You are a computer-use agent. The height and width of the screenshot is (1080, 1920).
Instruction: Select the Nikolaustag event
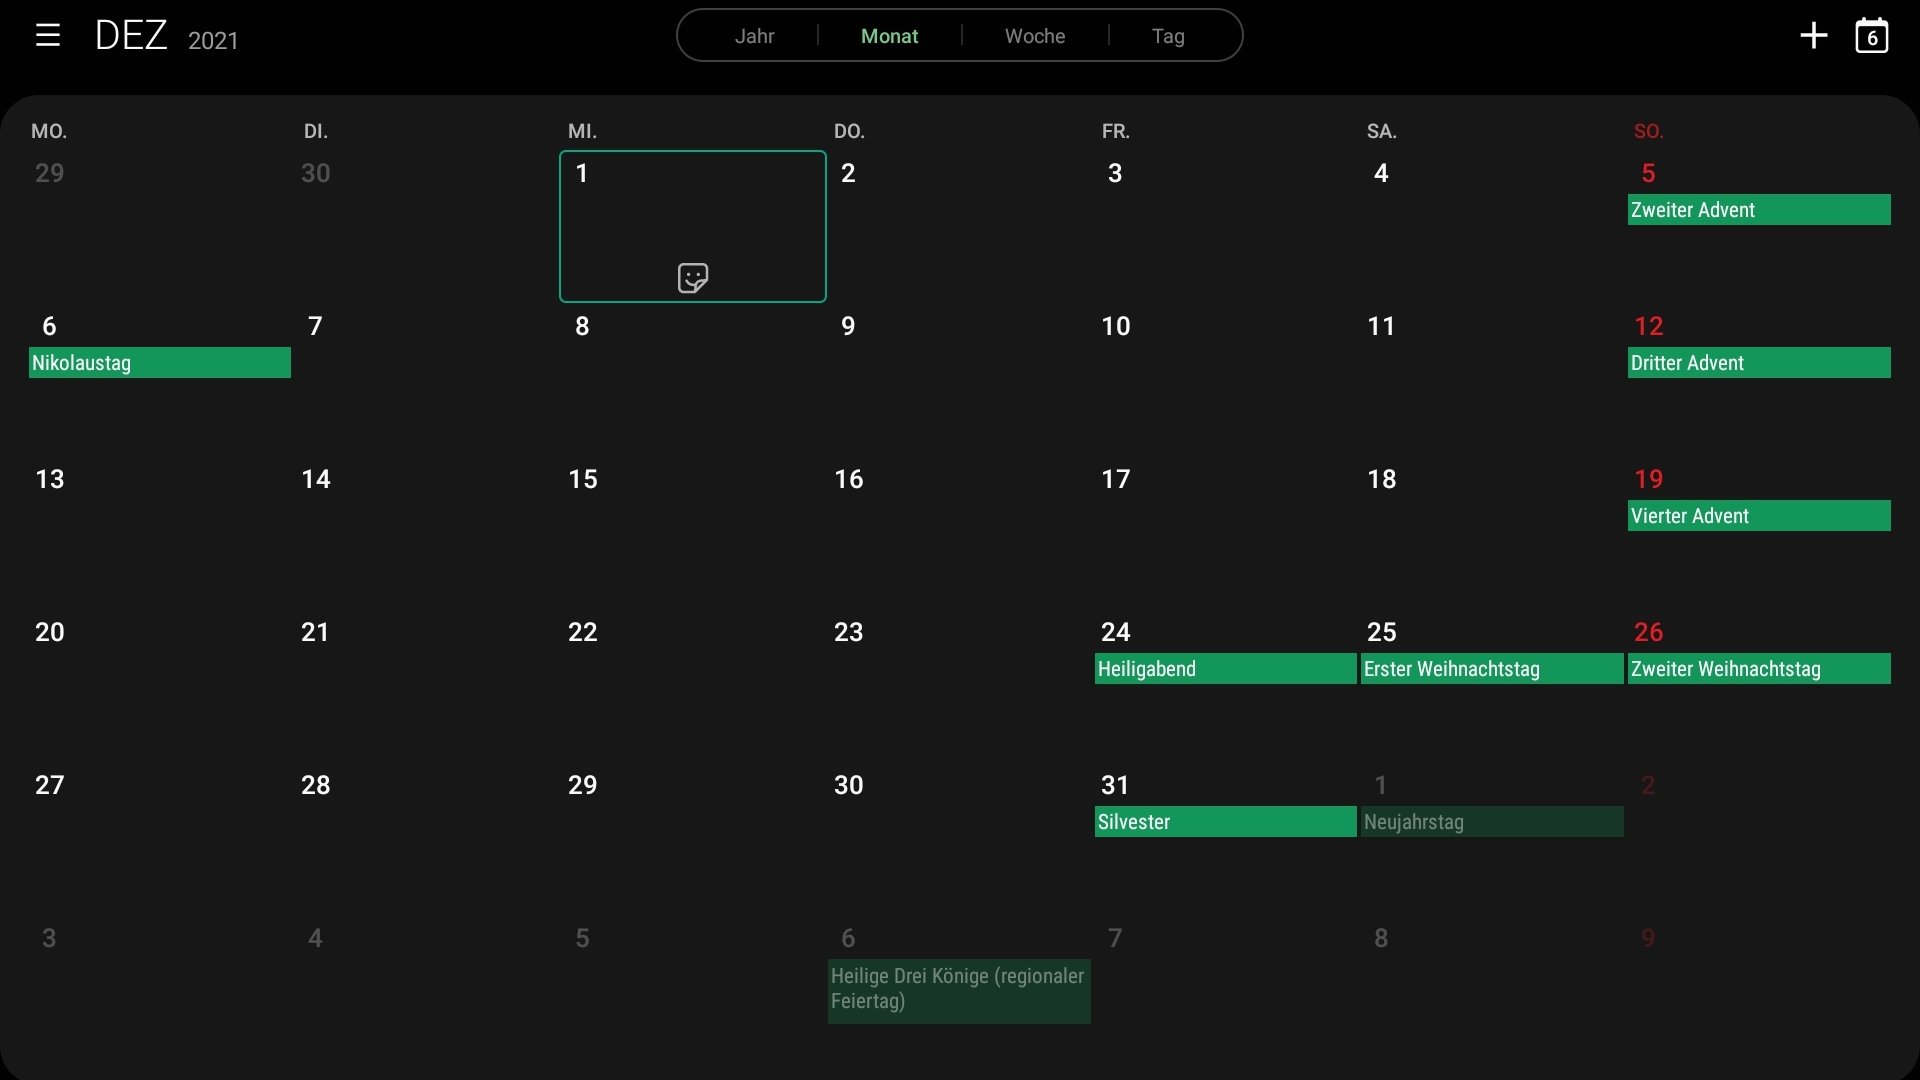pyautogui.click(x=158, y=363)
